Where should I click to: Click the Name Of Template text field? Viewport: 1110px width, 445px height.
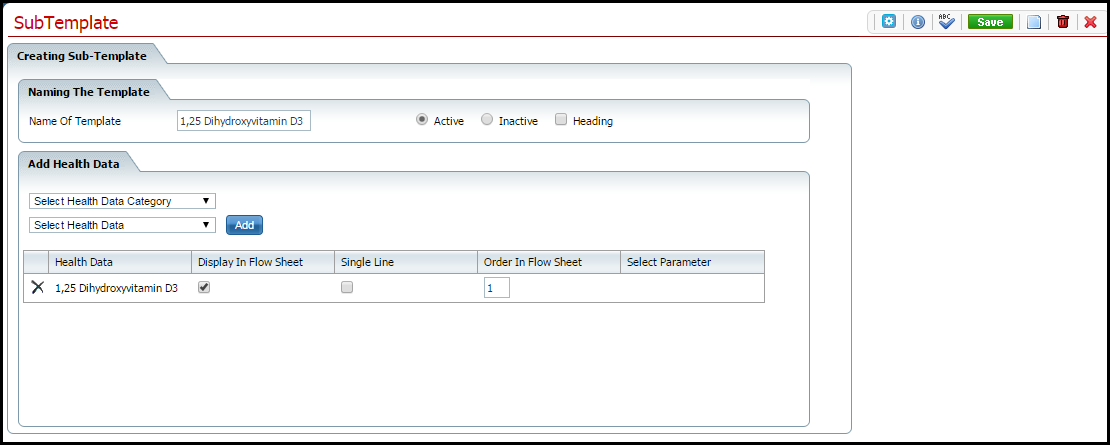click(x=243, y=121)
